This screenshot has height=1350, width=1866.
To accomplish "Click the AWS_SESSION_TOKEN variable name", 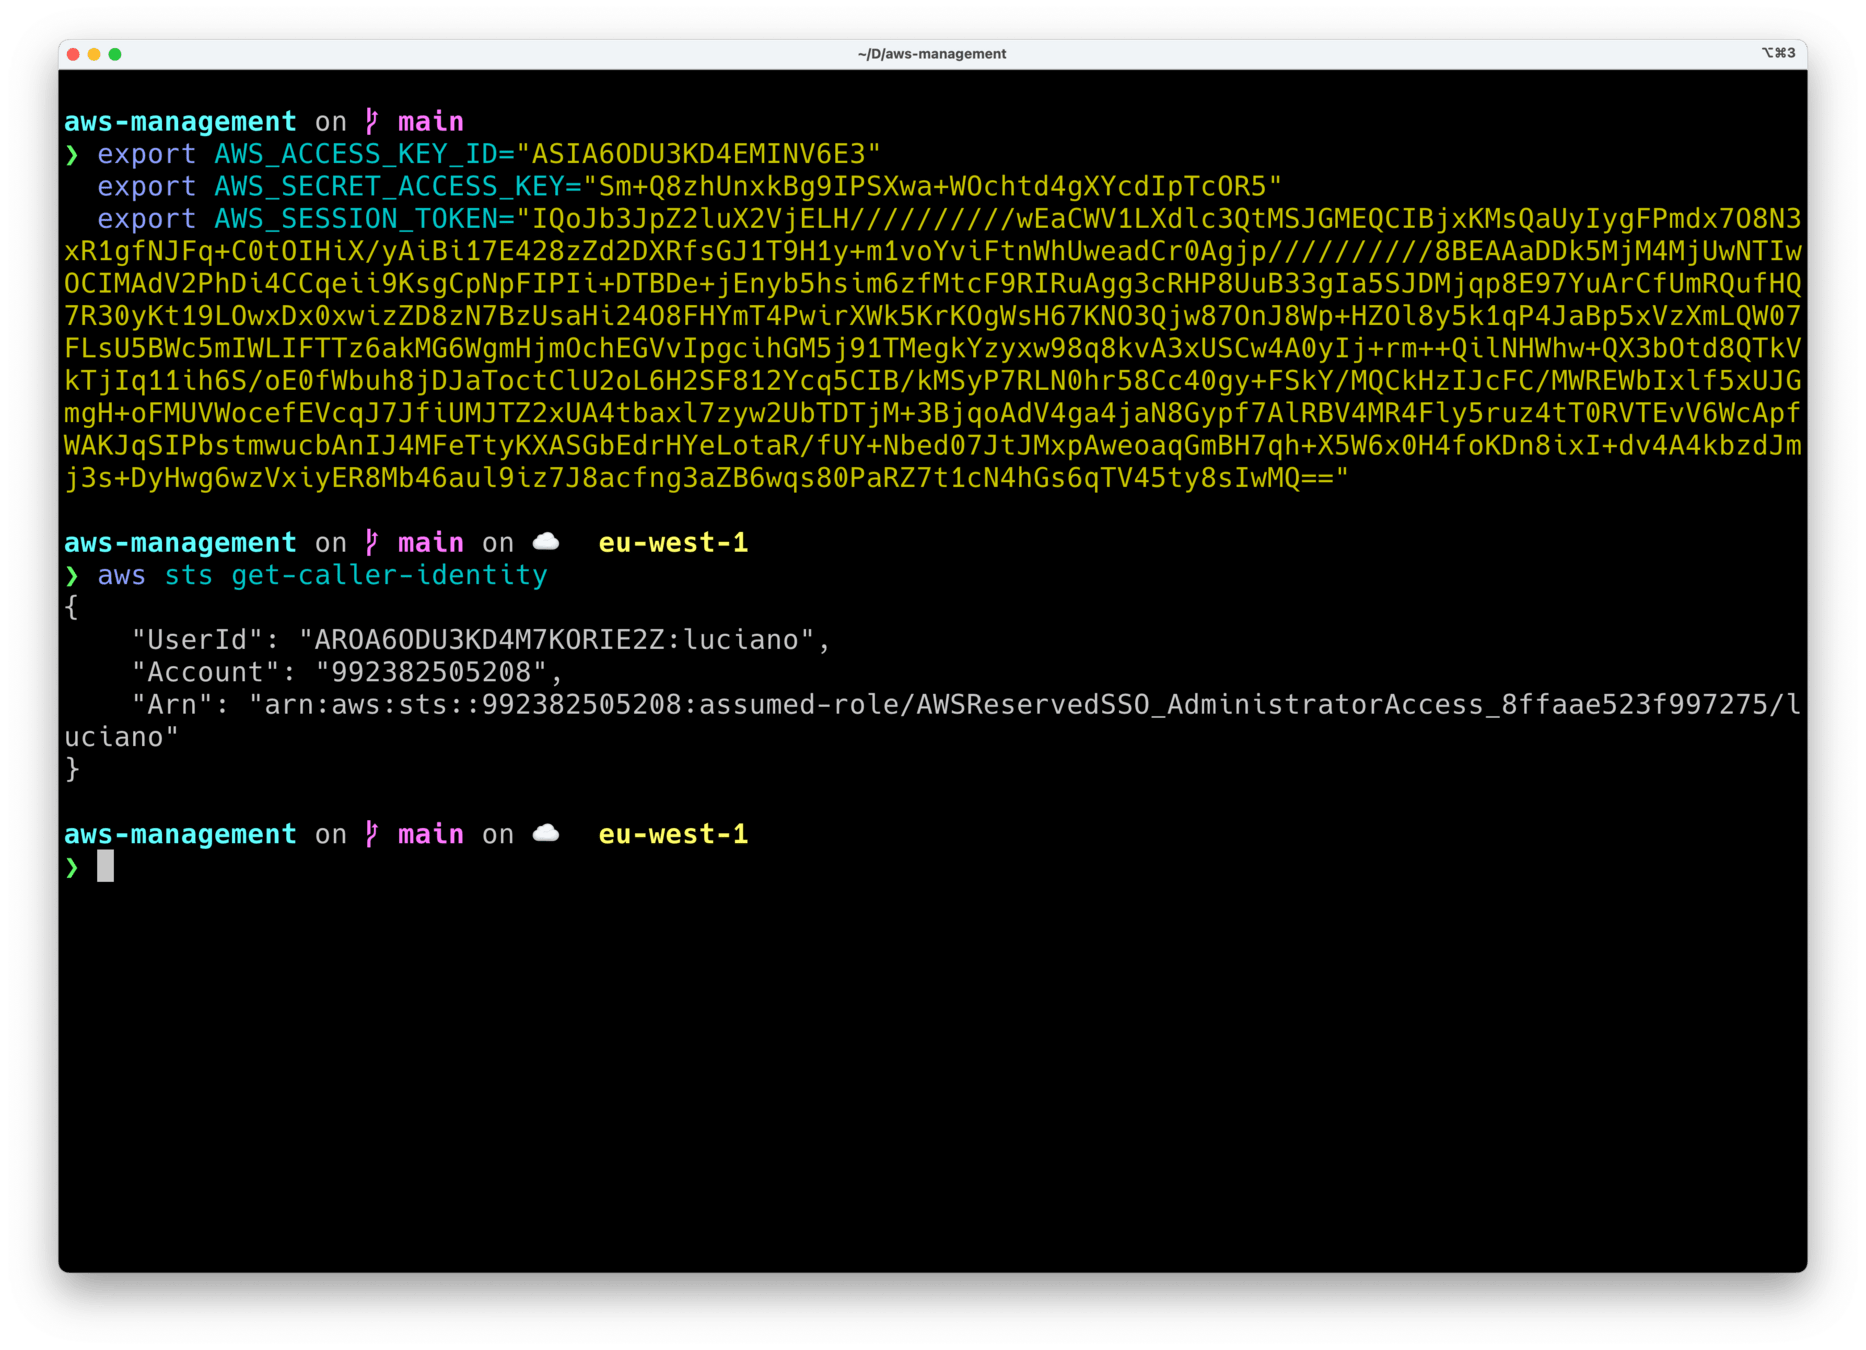I will [356, 219].
